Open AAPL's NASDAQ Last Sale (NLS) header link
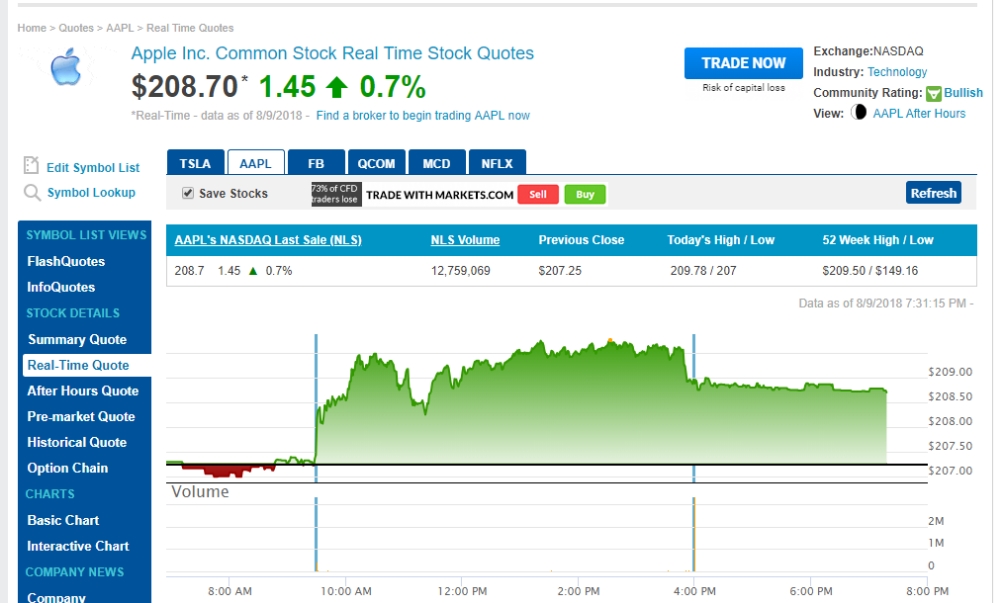 268,240
